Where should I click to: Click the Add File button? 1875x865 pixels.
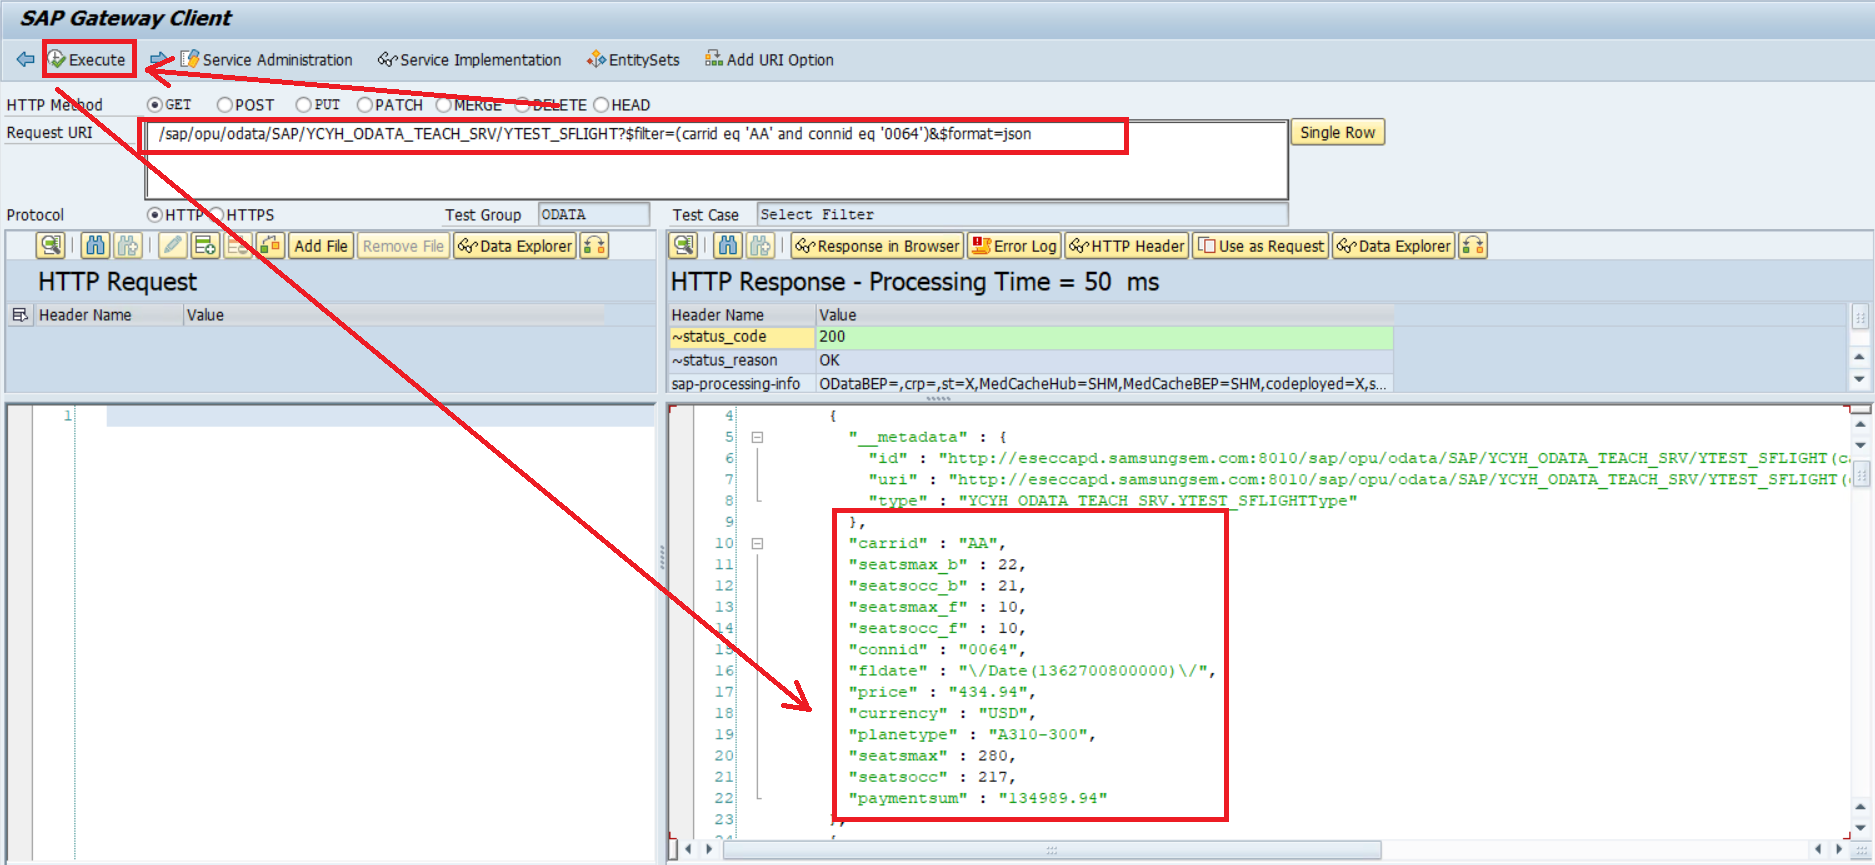point(321,246)
